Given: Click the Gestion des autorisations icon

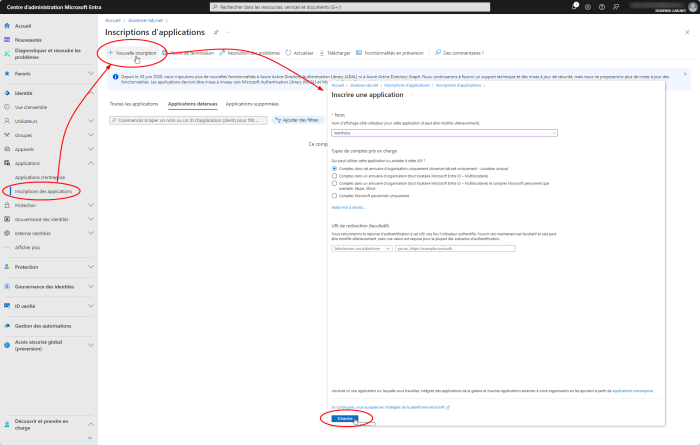Looking at the screenshot, I should pyautogui.click(x=7, y=326).
